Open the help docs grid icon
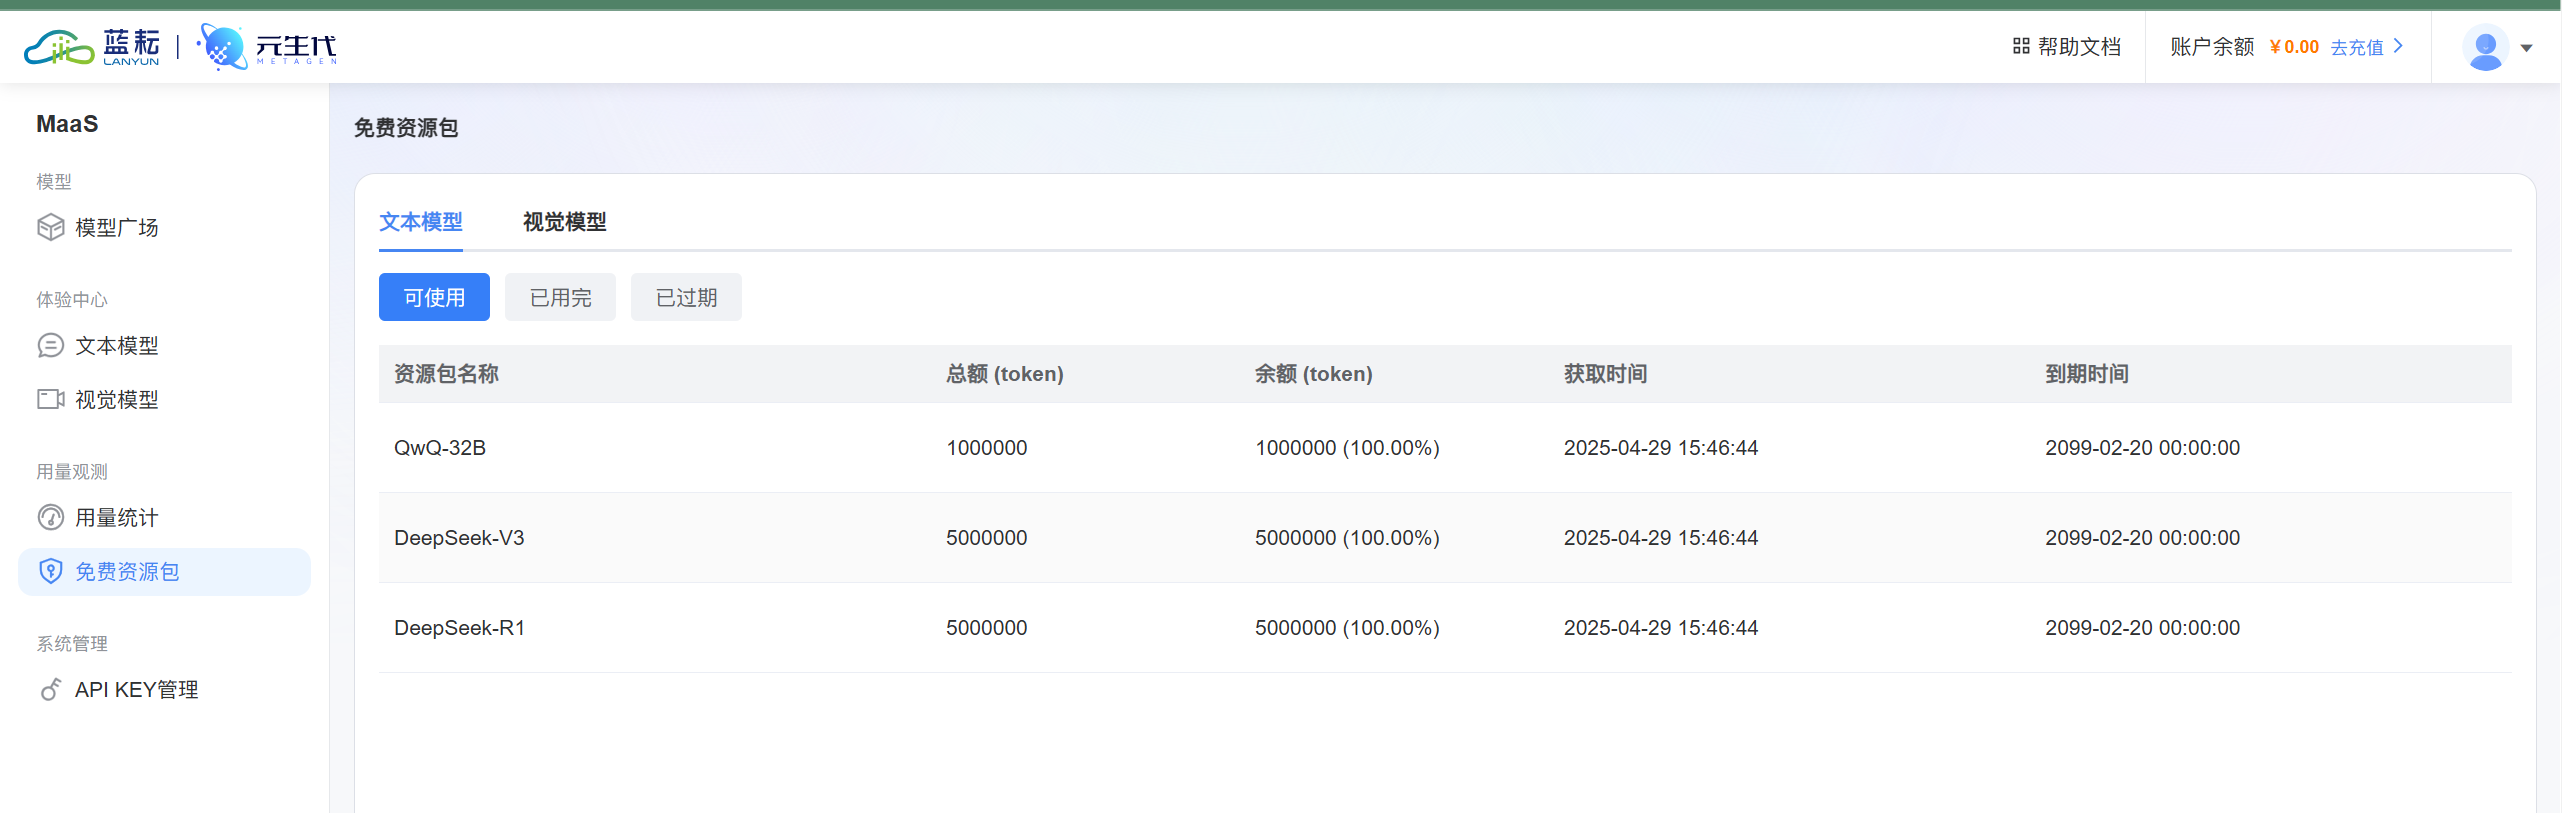The image size is (2562, 813). [x=2021, y=46]
